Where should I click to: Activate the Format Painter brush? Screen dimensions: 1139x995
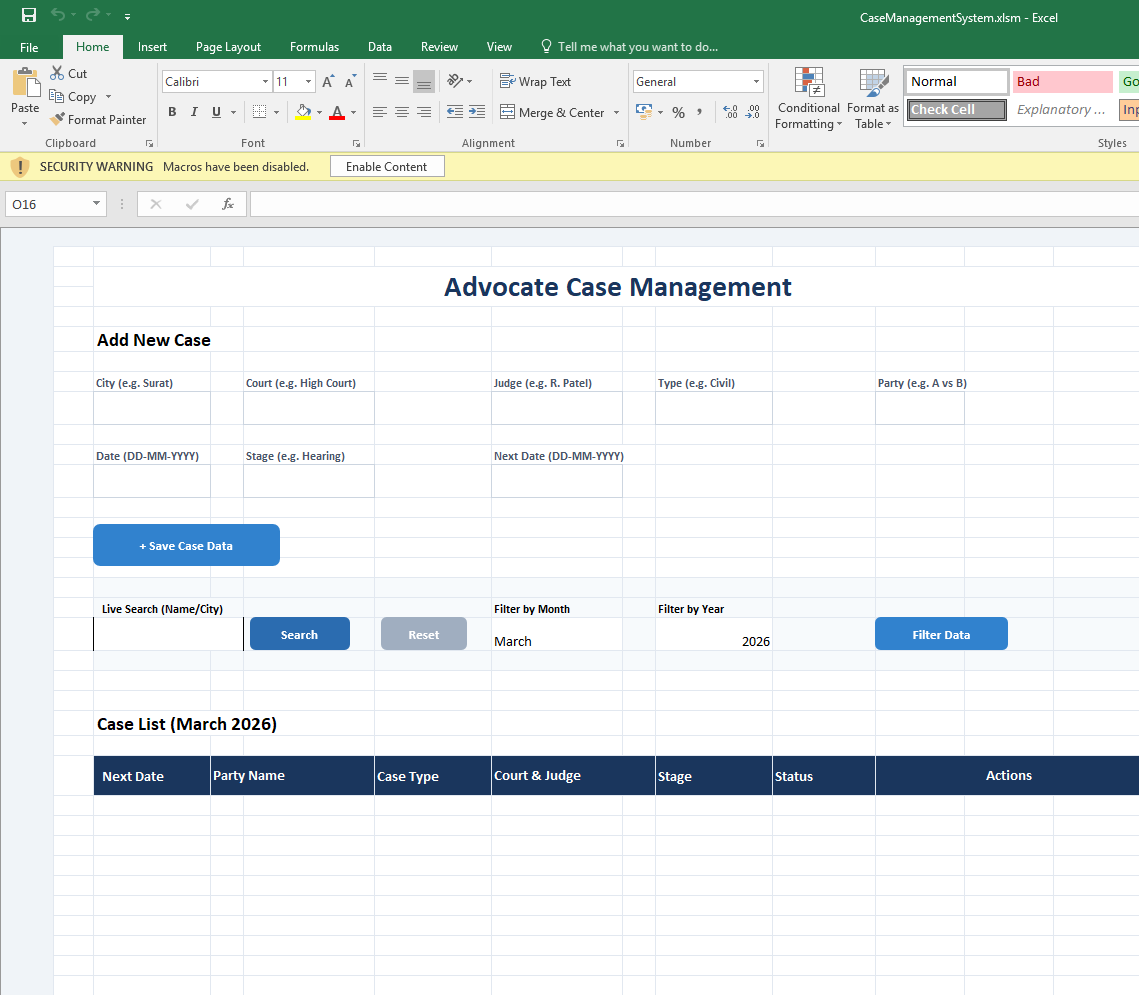(x=57, y=119)
